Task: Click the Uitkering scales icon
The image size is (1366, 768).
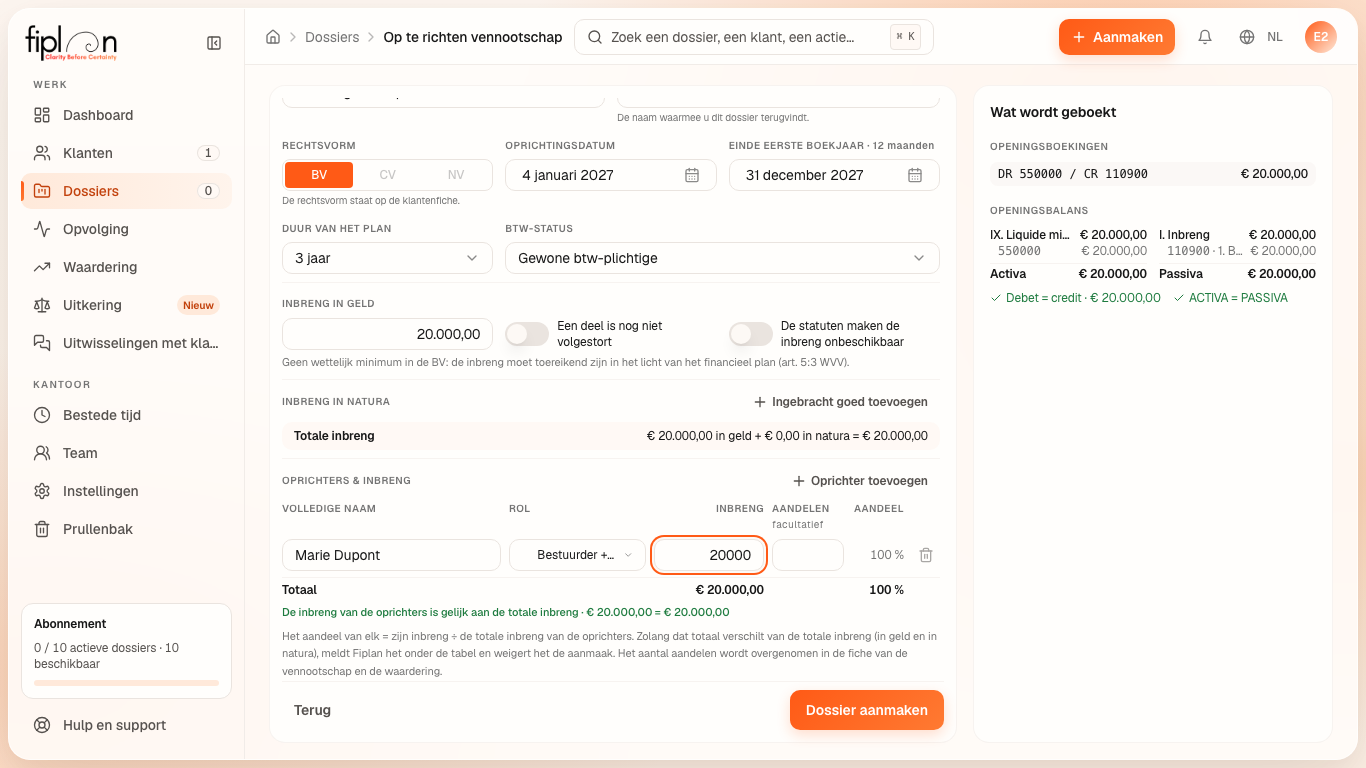Action: point(42,305)
